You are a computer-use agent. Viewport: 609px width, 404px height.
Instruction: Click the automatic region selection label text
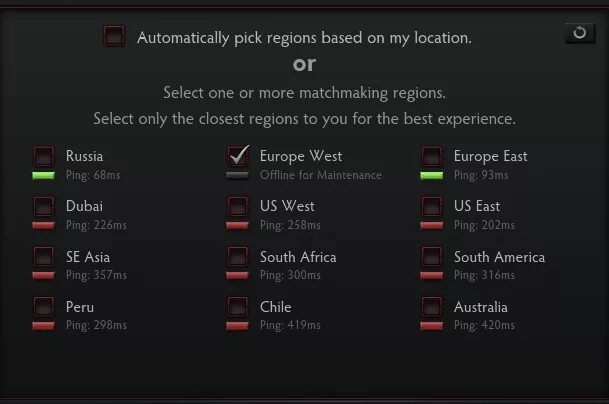click(304, 38)
